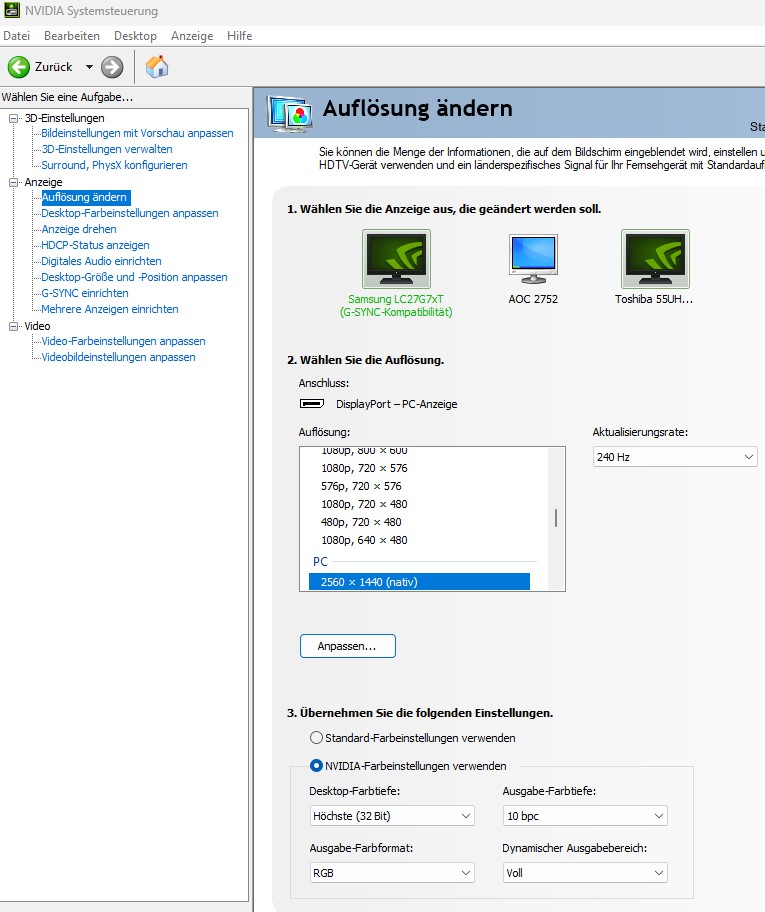Image resolution: width=765 pixels, height=912 pixels.
Task: Select the Toshiba 55UH monitor icon
Action: 655,259
